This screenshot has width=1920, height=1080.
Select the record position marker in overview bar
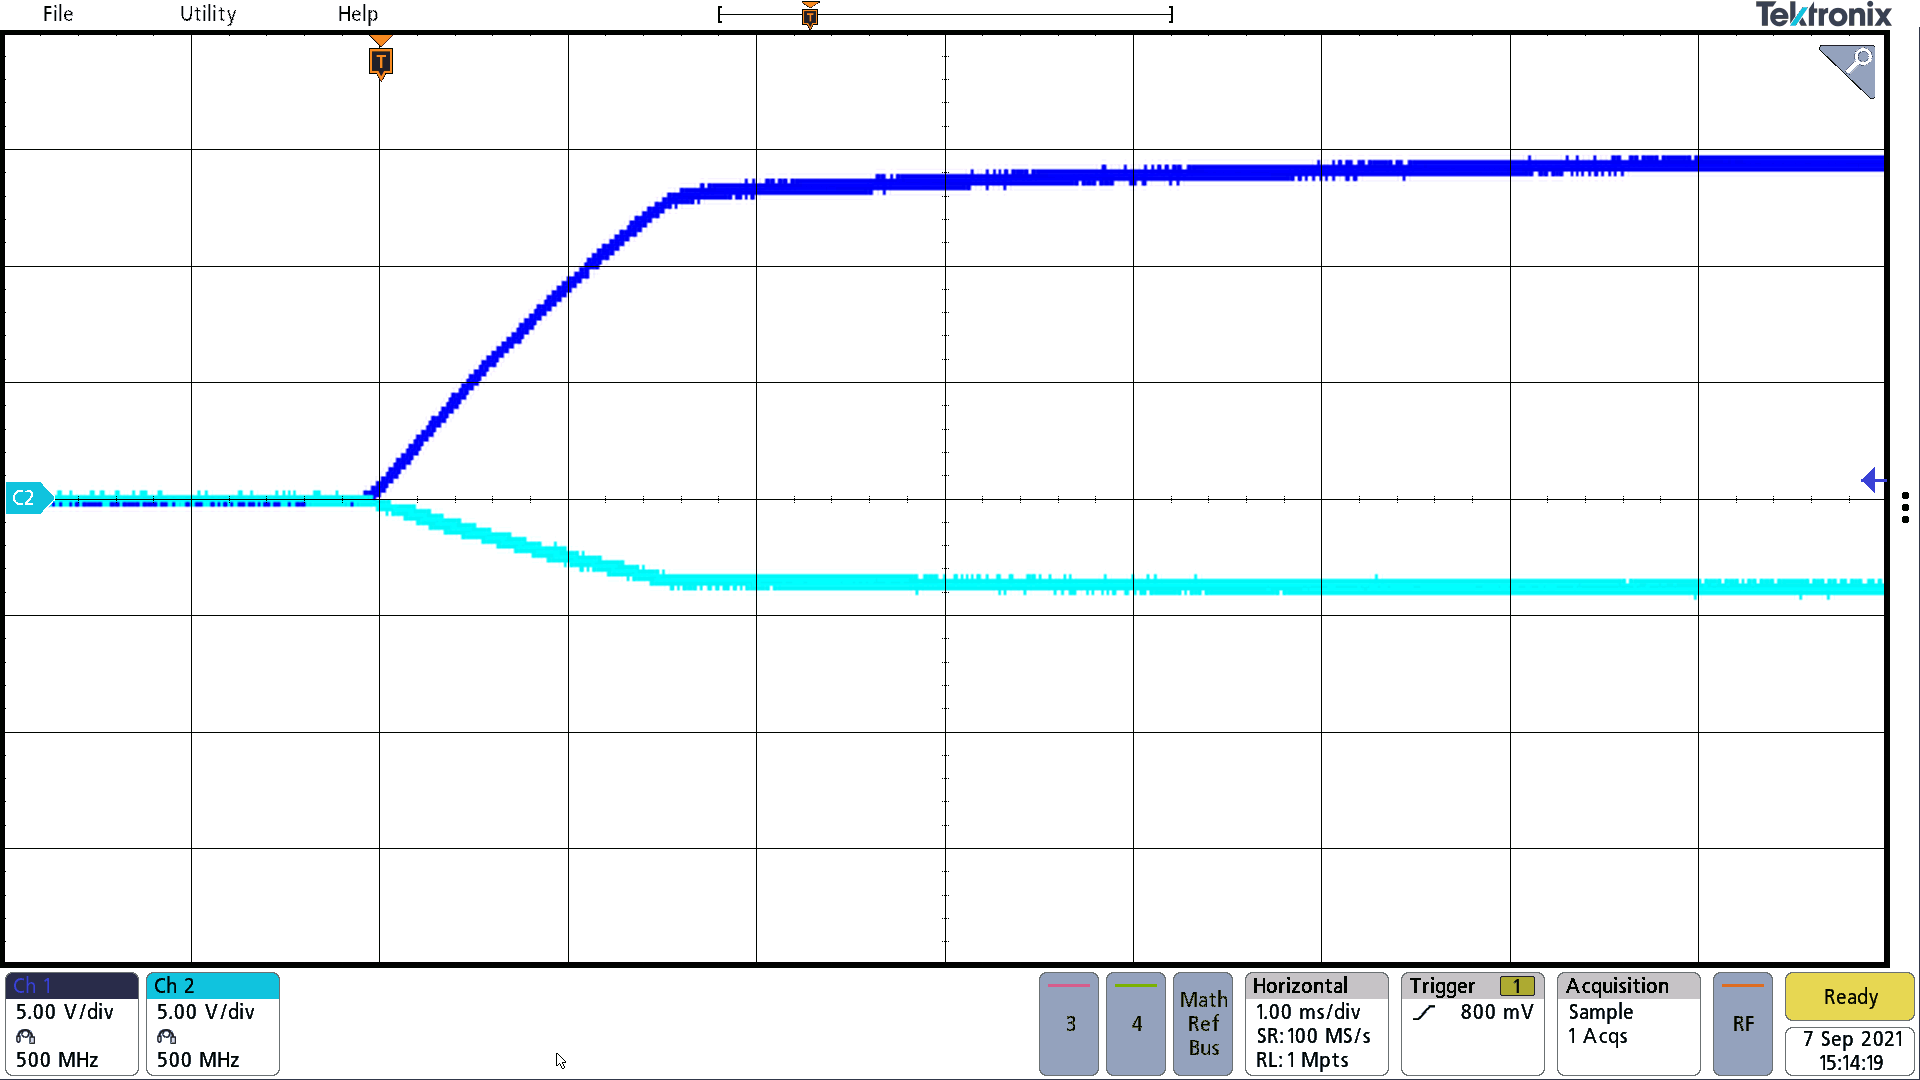point(811,14)
